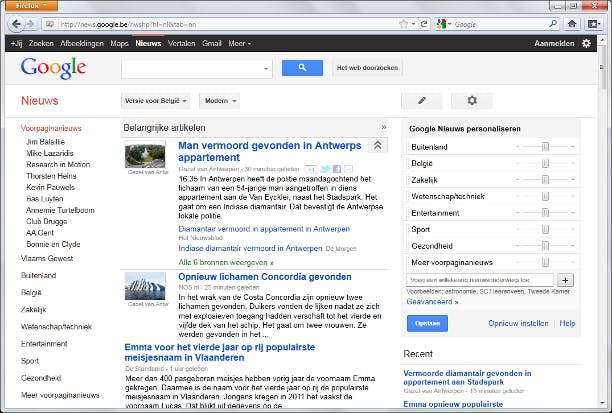This screenshot has height=413, width=612.
Task: Click the add-topic text field
Action: click(x=480, y=280)
